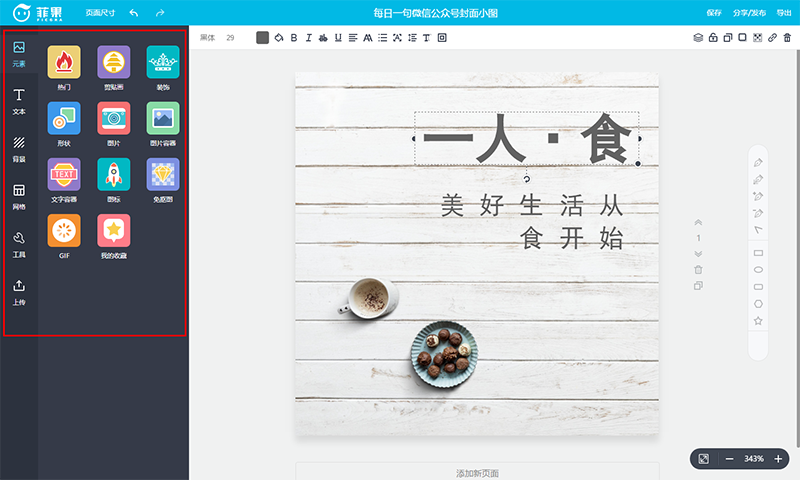
Task: Click the fit-to-screen icon
Action: click(704, 459)
